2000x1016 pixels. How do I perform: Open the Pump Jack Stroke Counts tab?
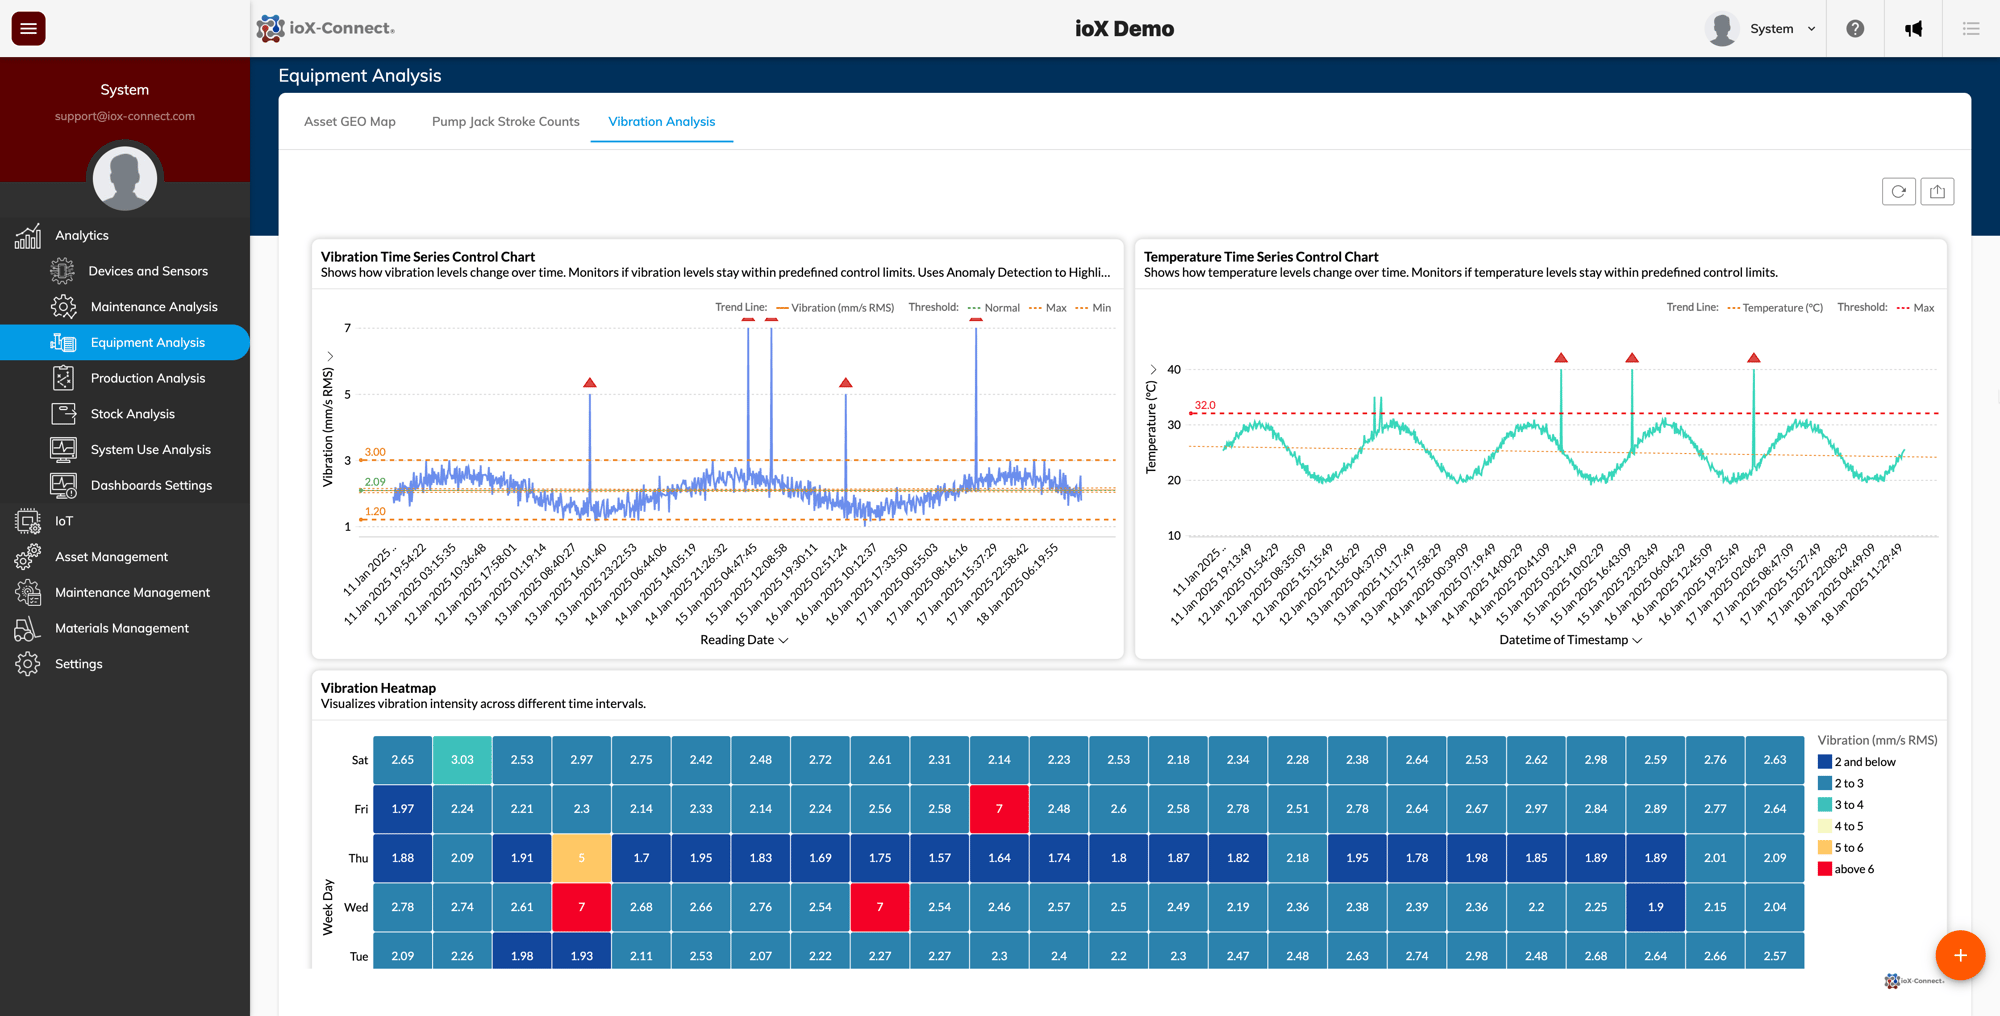505,121
